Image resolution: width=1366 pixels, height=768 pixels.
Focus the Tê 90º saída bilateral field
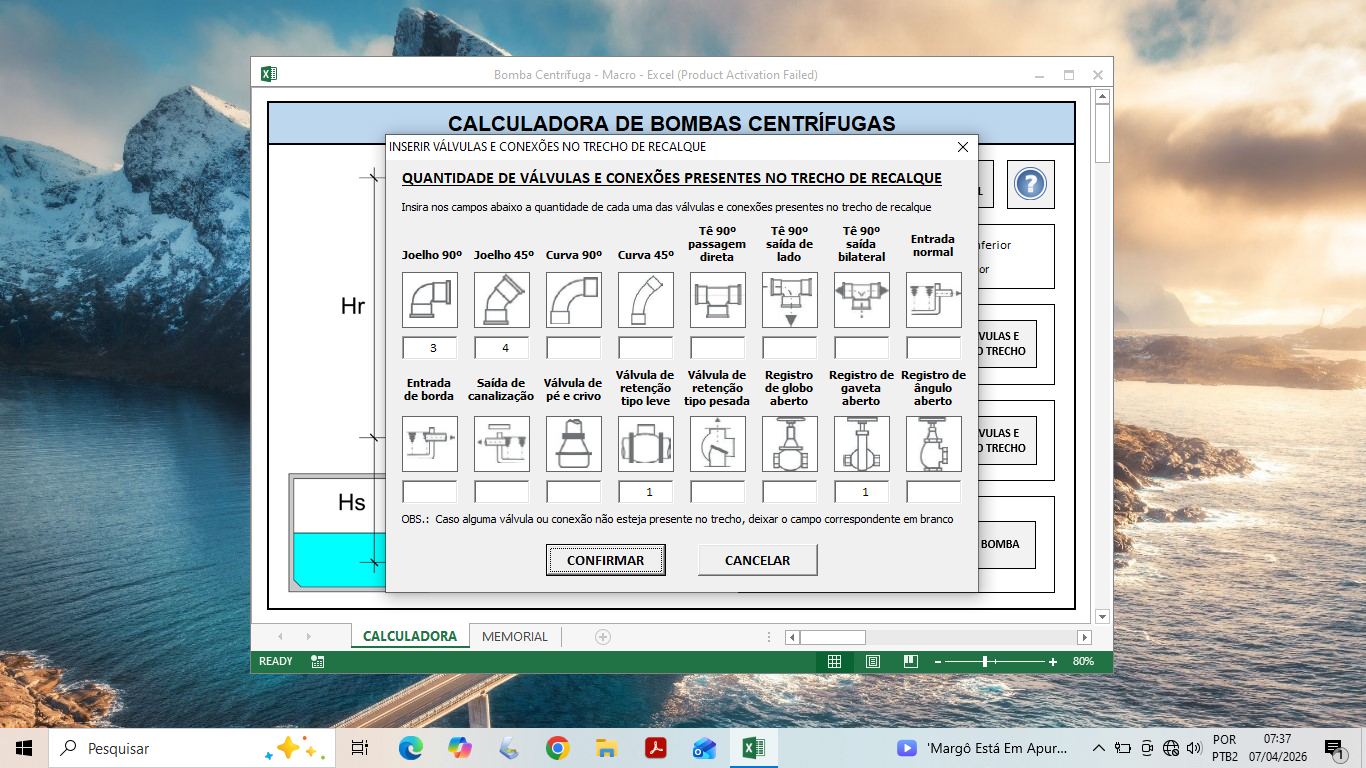click(x=862, y=348)
